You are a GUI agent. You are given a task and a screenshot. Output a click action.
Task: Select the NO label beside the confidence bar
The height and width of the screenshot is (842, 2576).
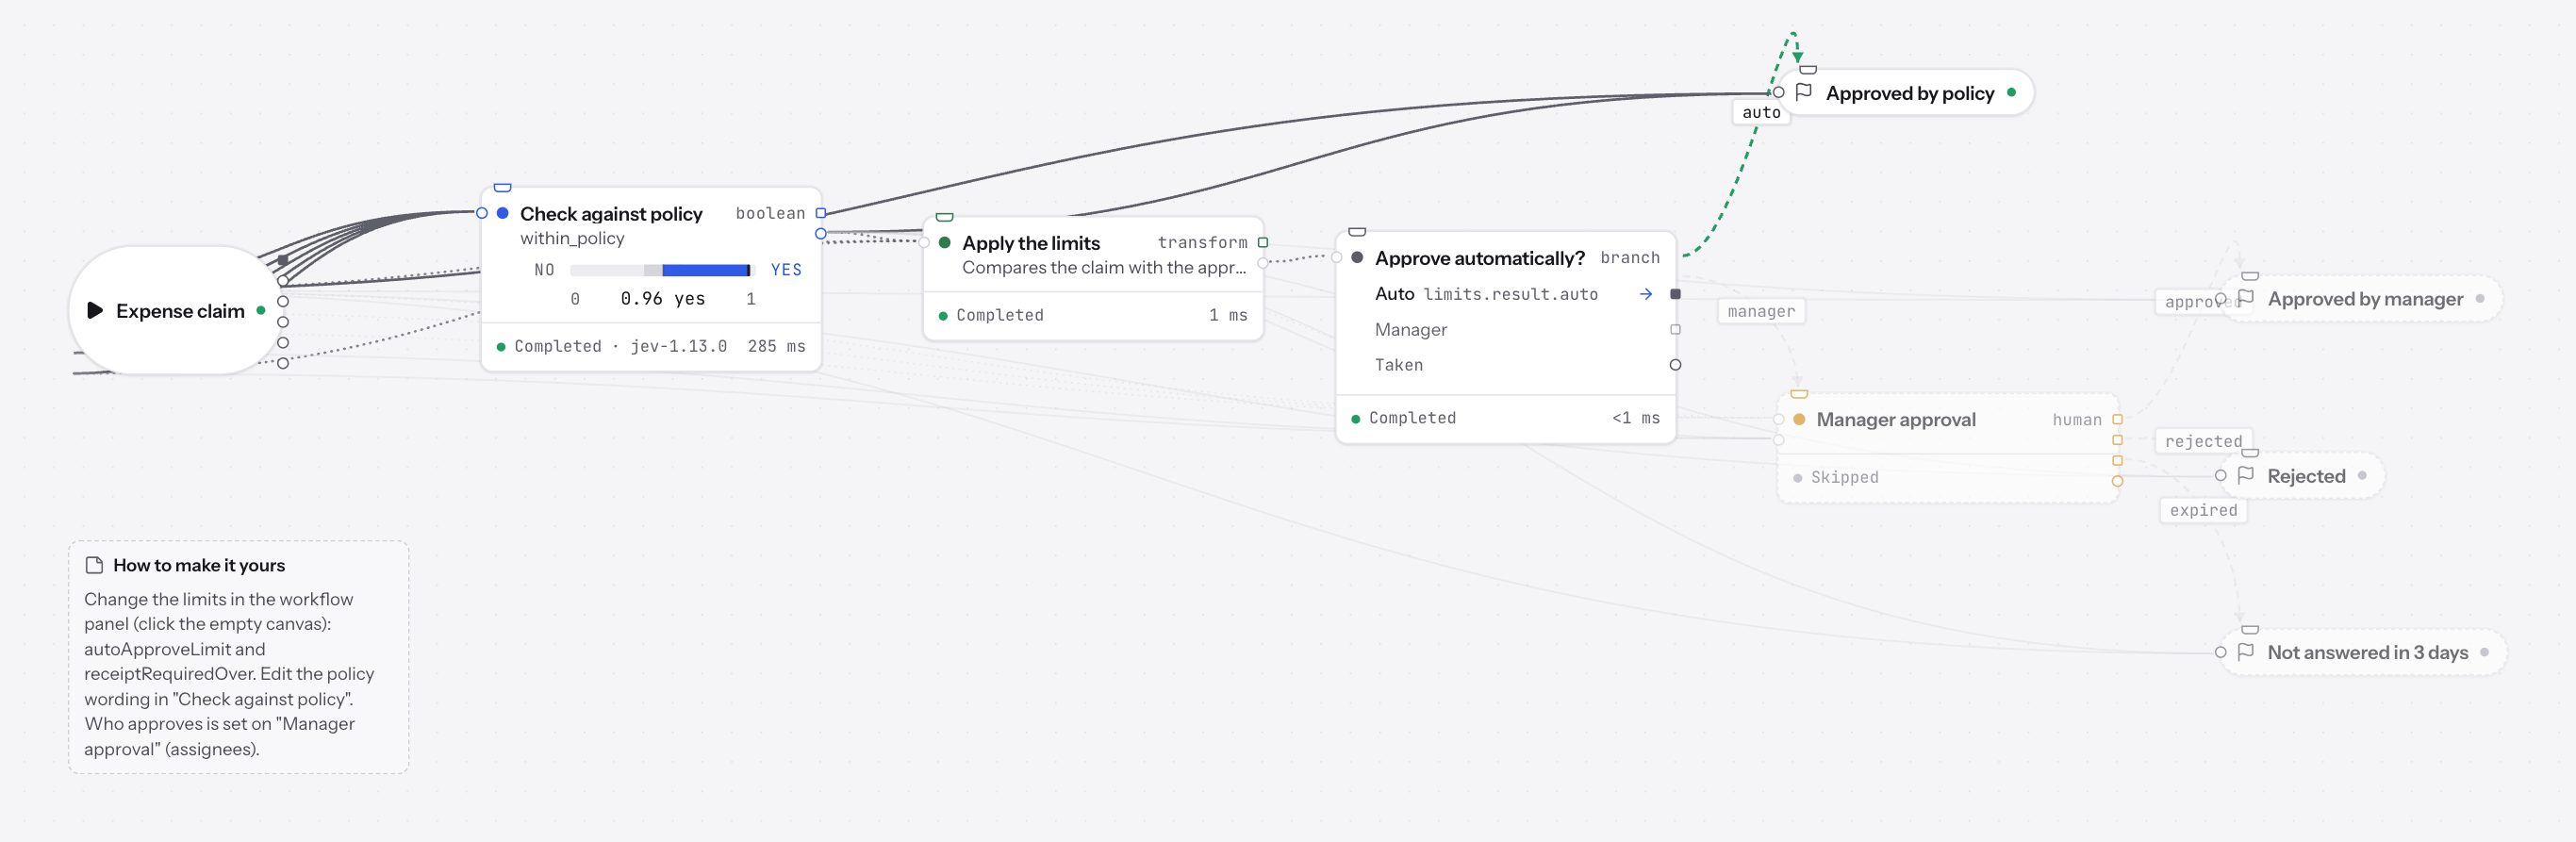click(x=544, y=270)
